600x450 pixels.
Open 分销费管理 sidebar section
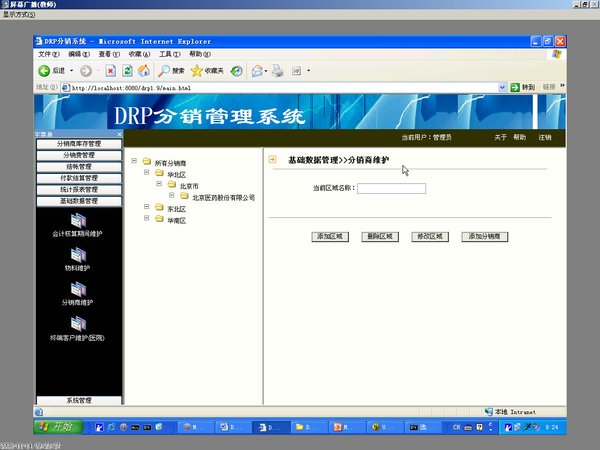tap(79, 155)
